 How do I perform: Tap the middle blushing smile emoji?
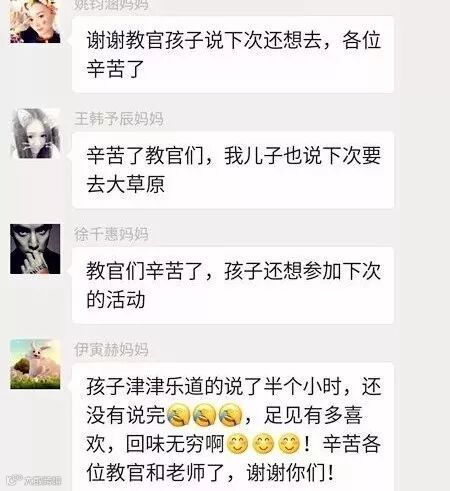(x=263, y=444)
